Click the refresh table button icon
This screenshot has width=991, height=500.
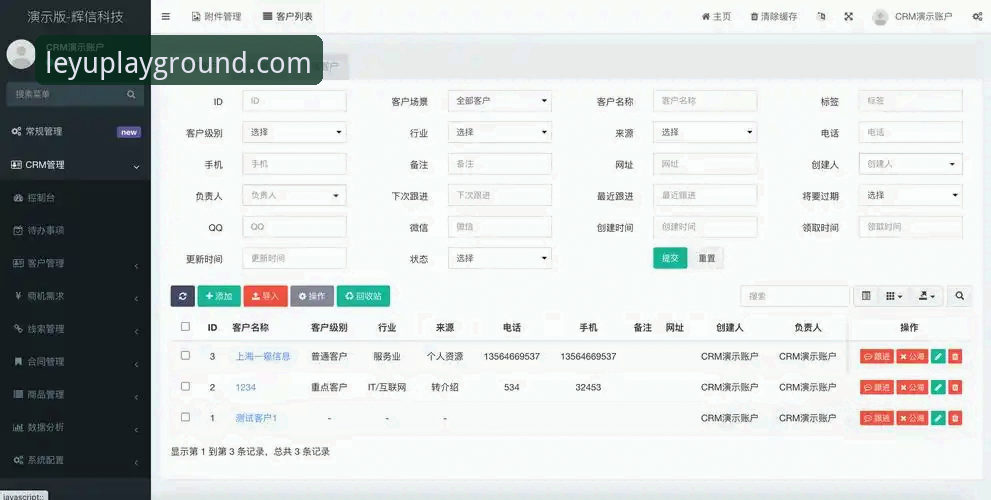183,296
